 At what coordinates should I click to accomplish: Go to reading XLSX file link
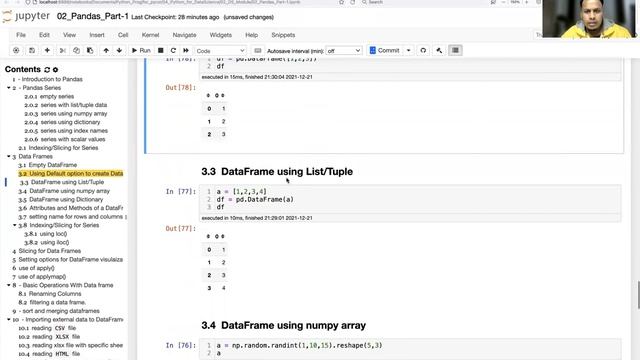coord(56,337)
